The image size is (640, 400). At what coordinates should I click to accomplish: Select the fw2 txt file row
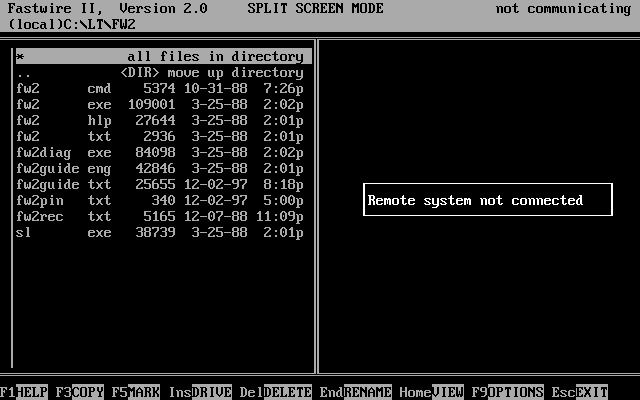[160, 136]
